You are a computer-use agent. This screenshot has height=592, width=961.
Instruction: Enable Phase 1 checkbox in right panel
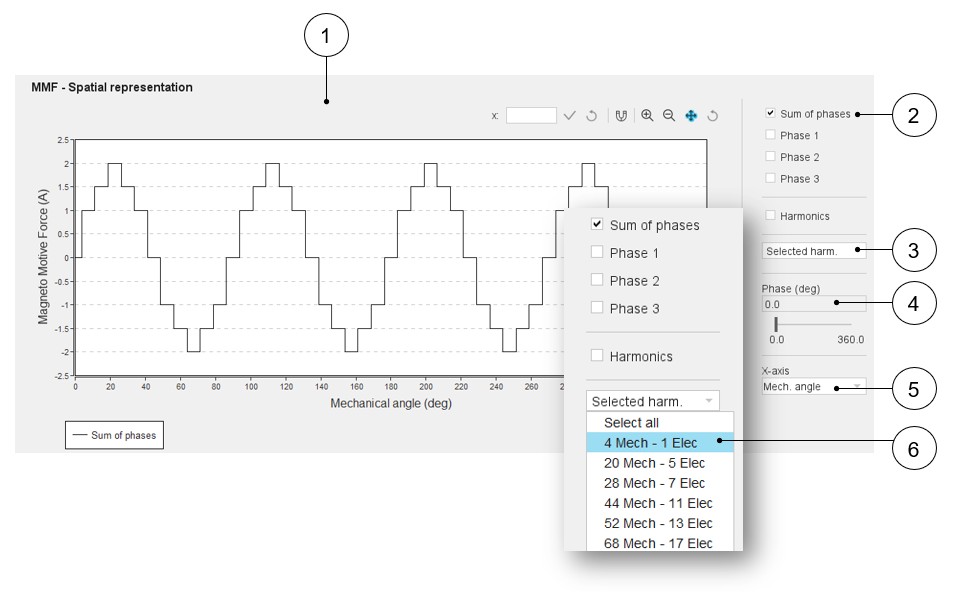(x=770, y=135)
